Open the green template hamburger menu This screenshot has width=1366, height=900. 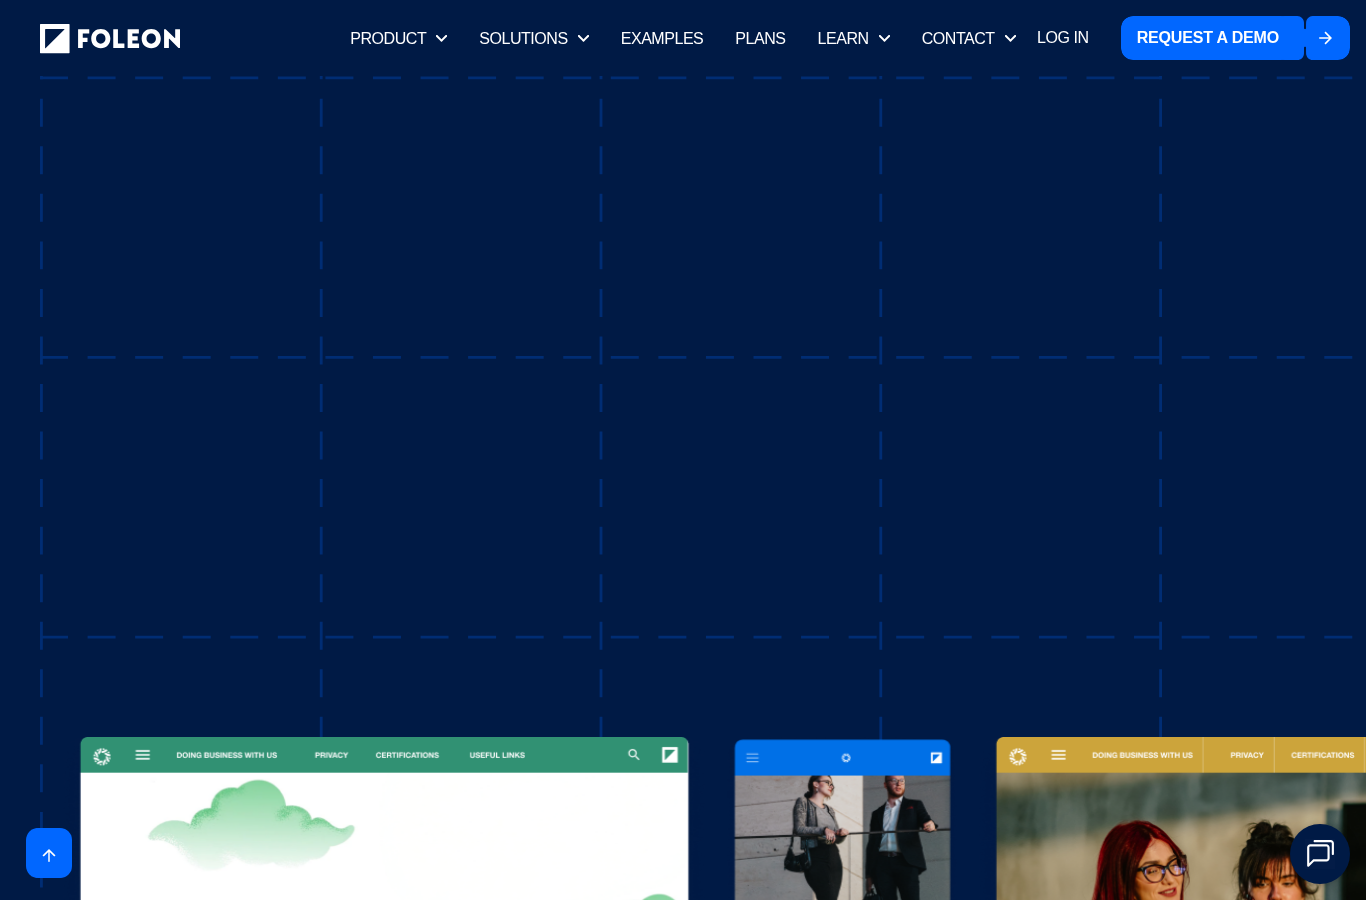(143, 755)
